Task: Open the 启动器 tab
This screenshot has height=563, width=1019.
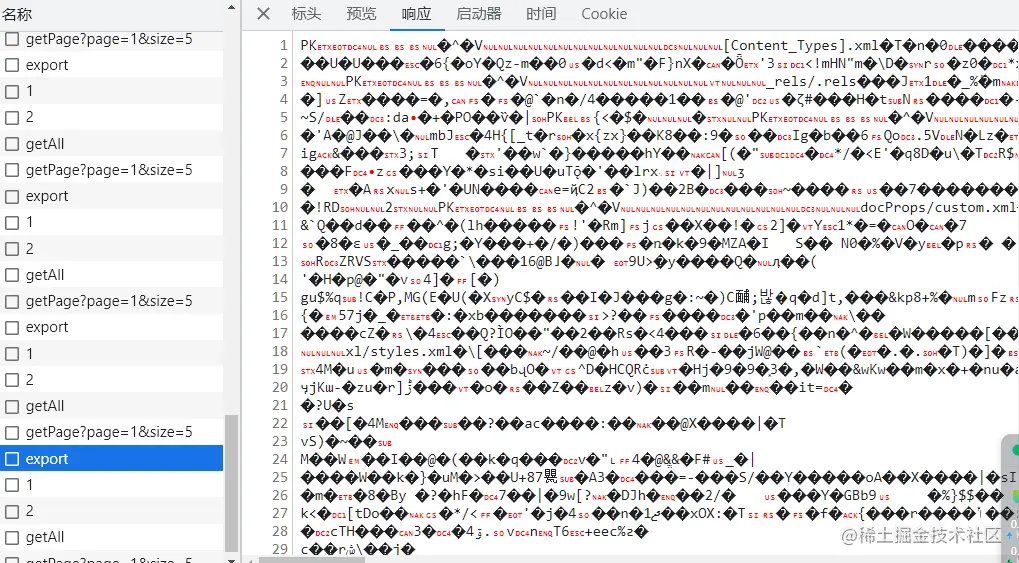Action: pyautogui.click(x=479, y=14)
